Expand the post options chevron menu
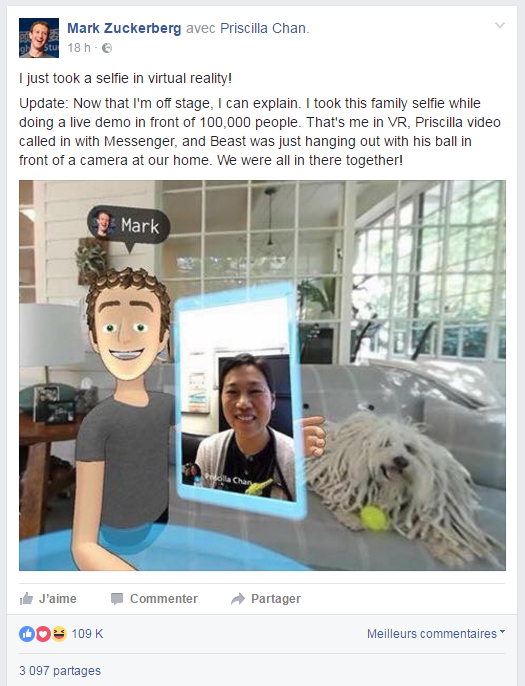This screenshot has height=686, width=525. 500,25
